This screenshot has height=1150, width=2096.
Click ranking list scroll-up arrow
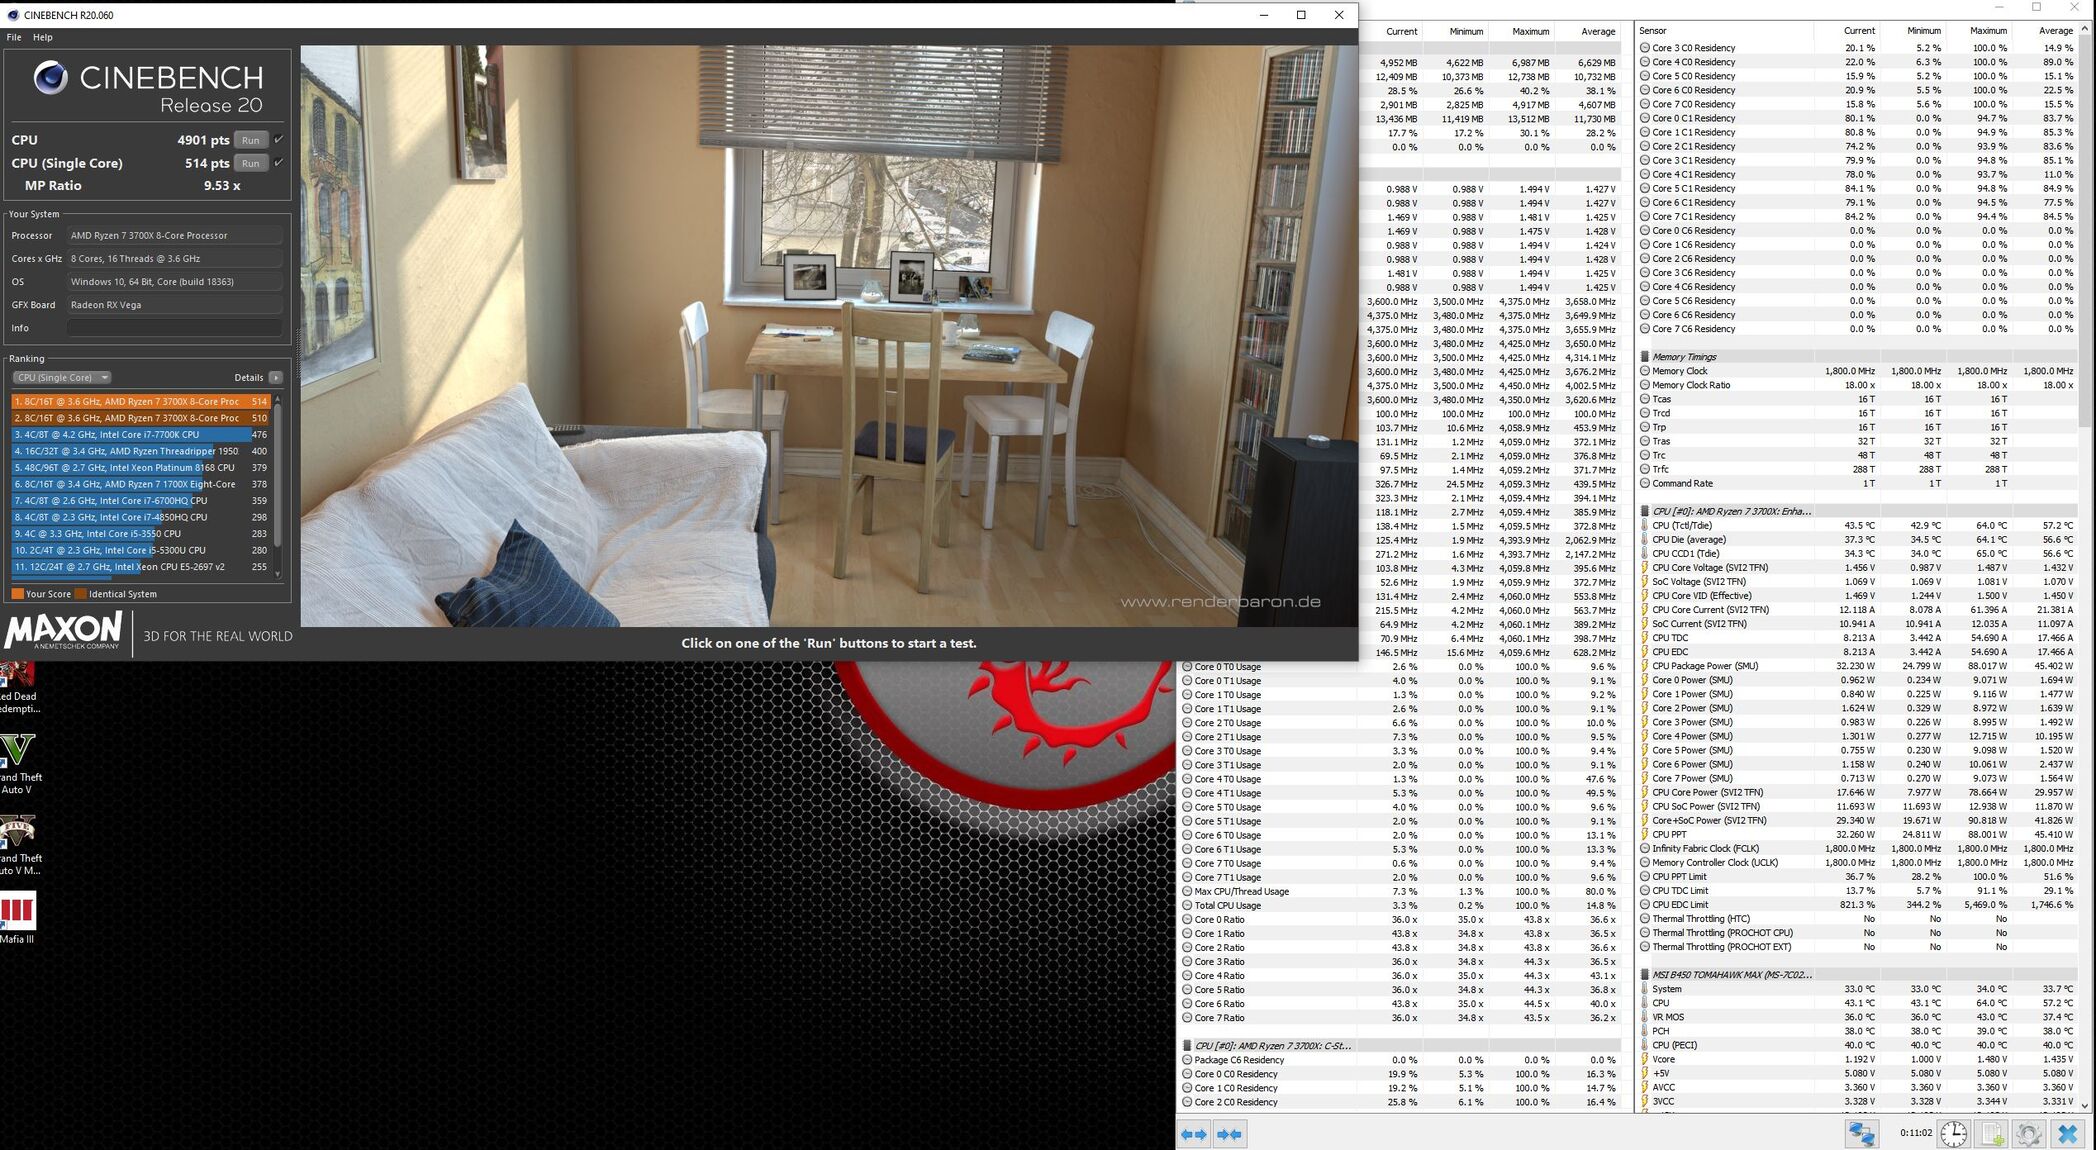[278, 399]
